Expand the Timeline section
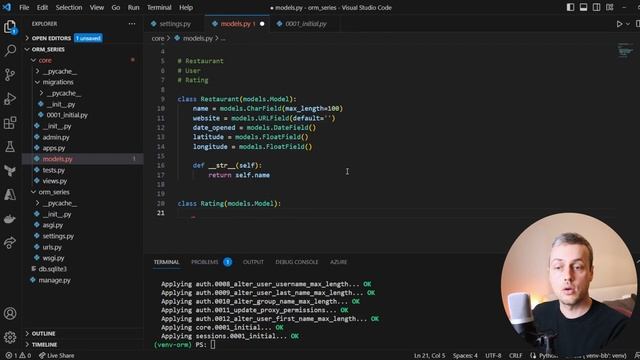This screenshot has height=360, width=640. 44,344
